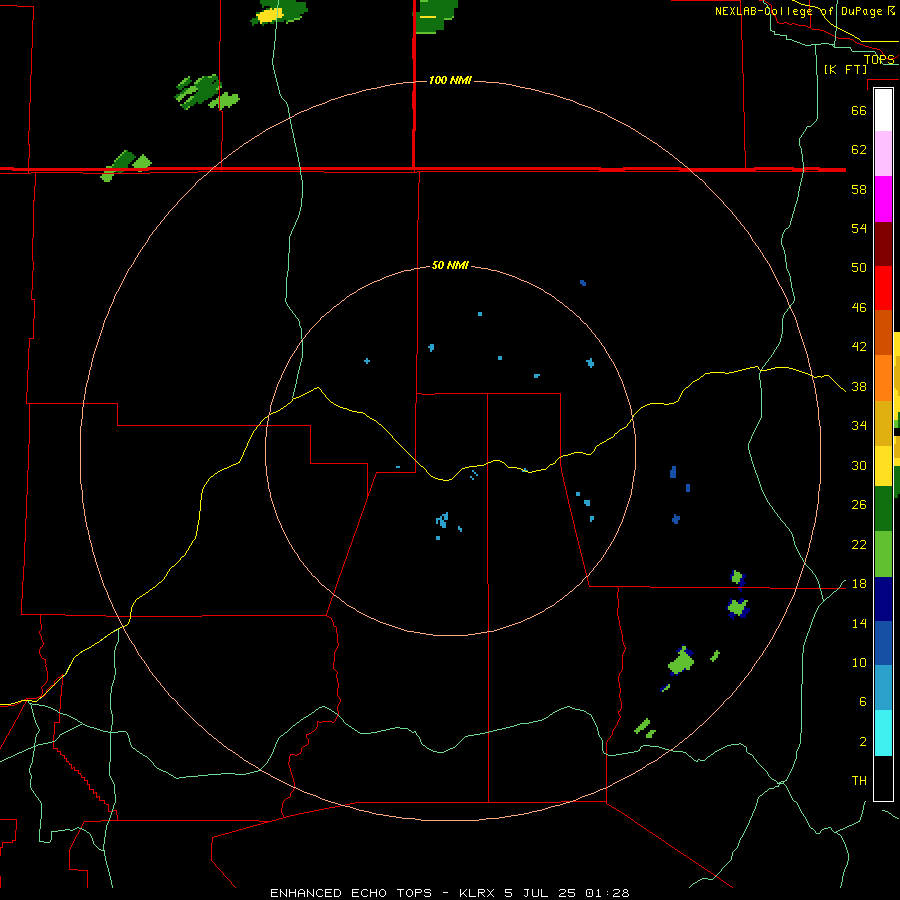The image size is (900, 900).
Task: Click the legend value "18"
Action: tap(859, 584)
